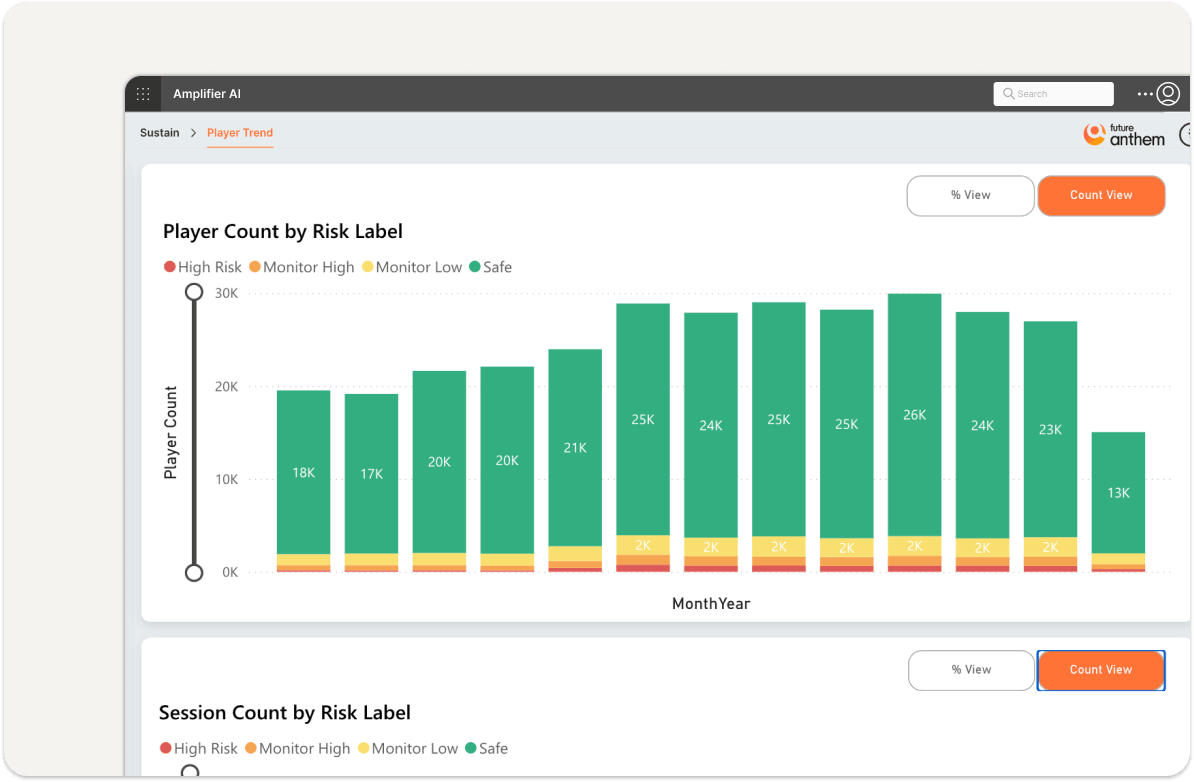The width and height of the screenshot is (1194, 782).
Task: Click the 30K top handle of axis slider
Action: [x=195, y=293]
